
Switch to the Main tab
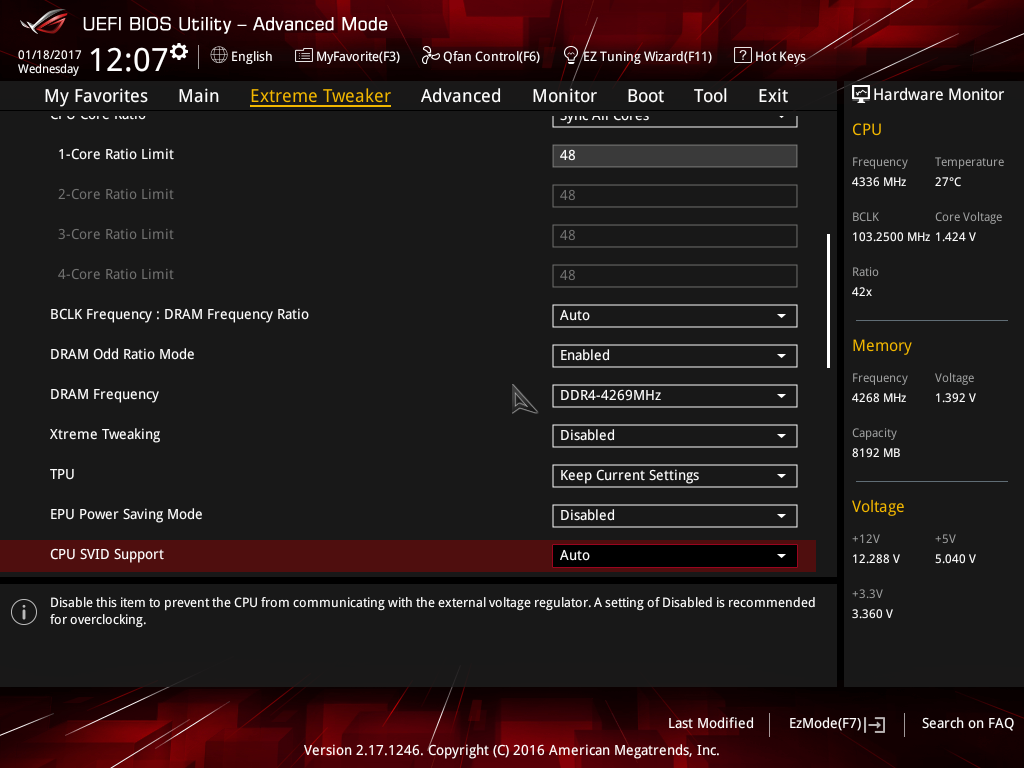(x=199, y=96)
